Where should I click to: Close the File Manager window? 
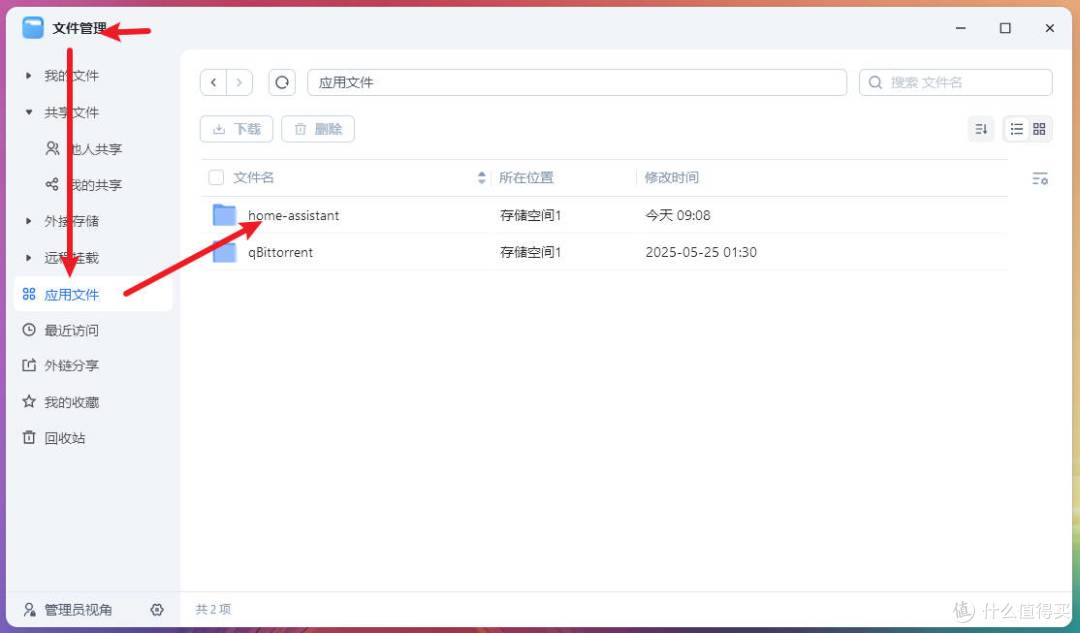click(x=1050, y=28)
